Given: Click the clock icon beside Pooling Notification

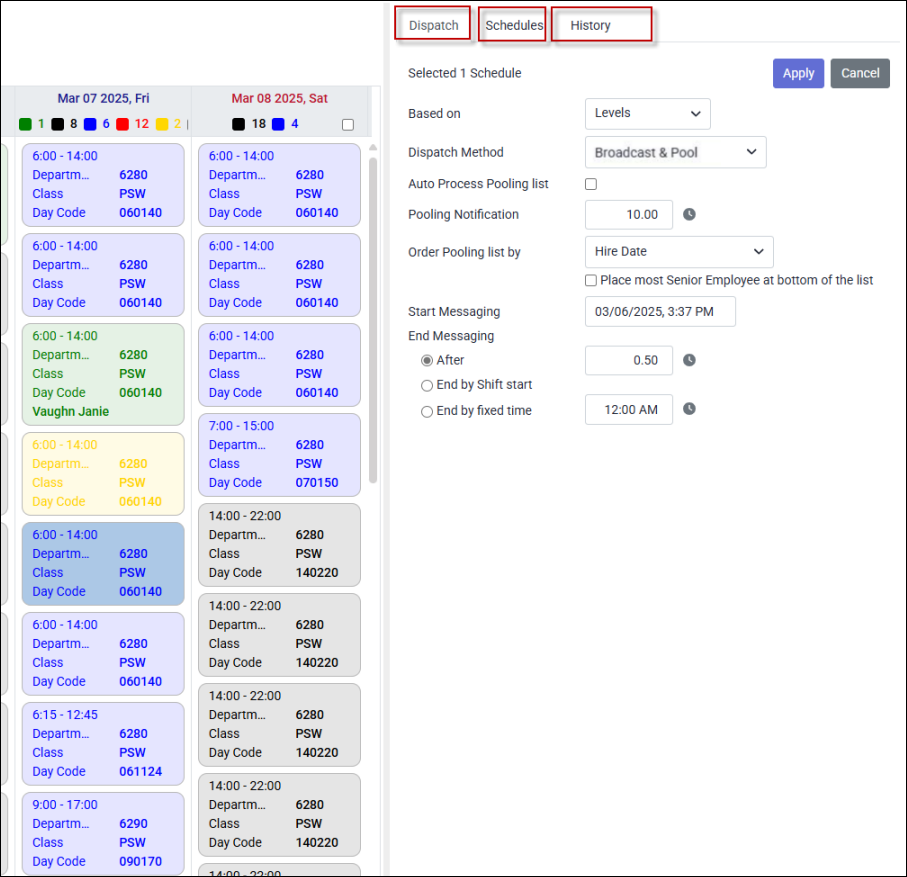Looking at the screenshot, I should pyautogui.click(x=689, y=215).
